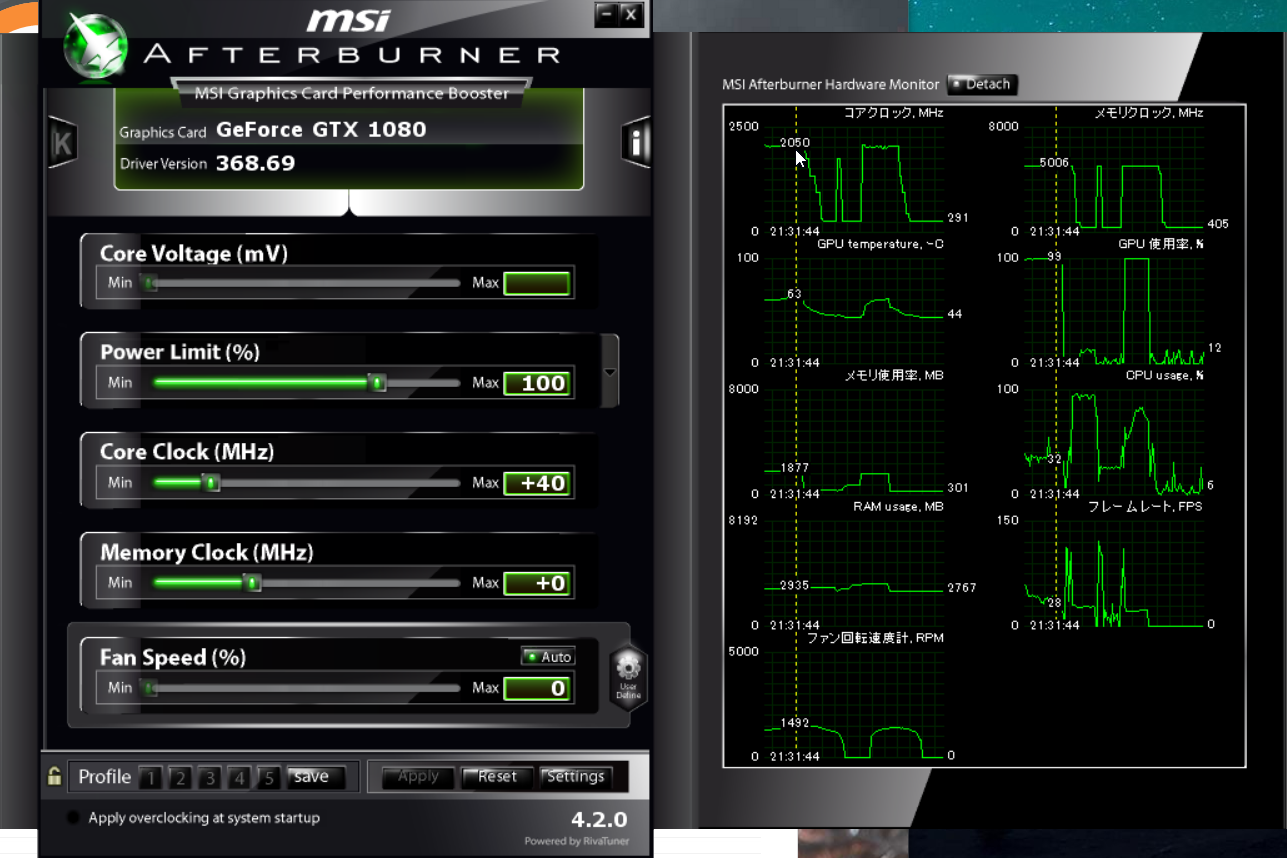Click the Settings button
This screenshot has height=858, width=1287.
(x=576, y=777)
